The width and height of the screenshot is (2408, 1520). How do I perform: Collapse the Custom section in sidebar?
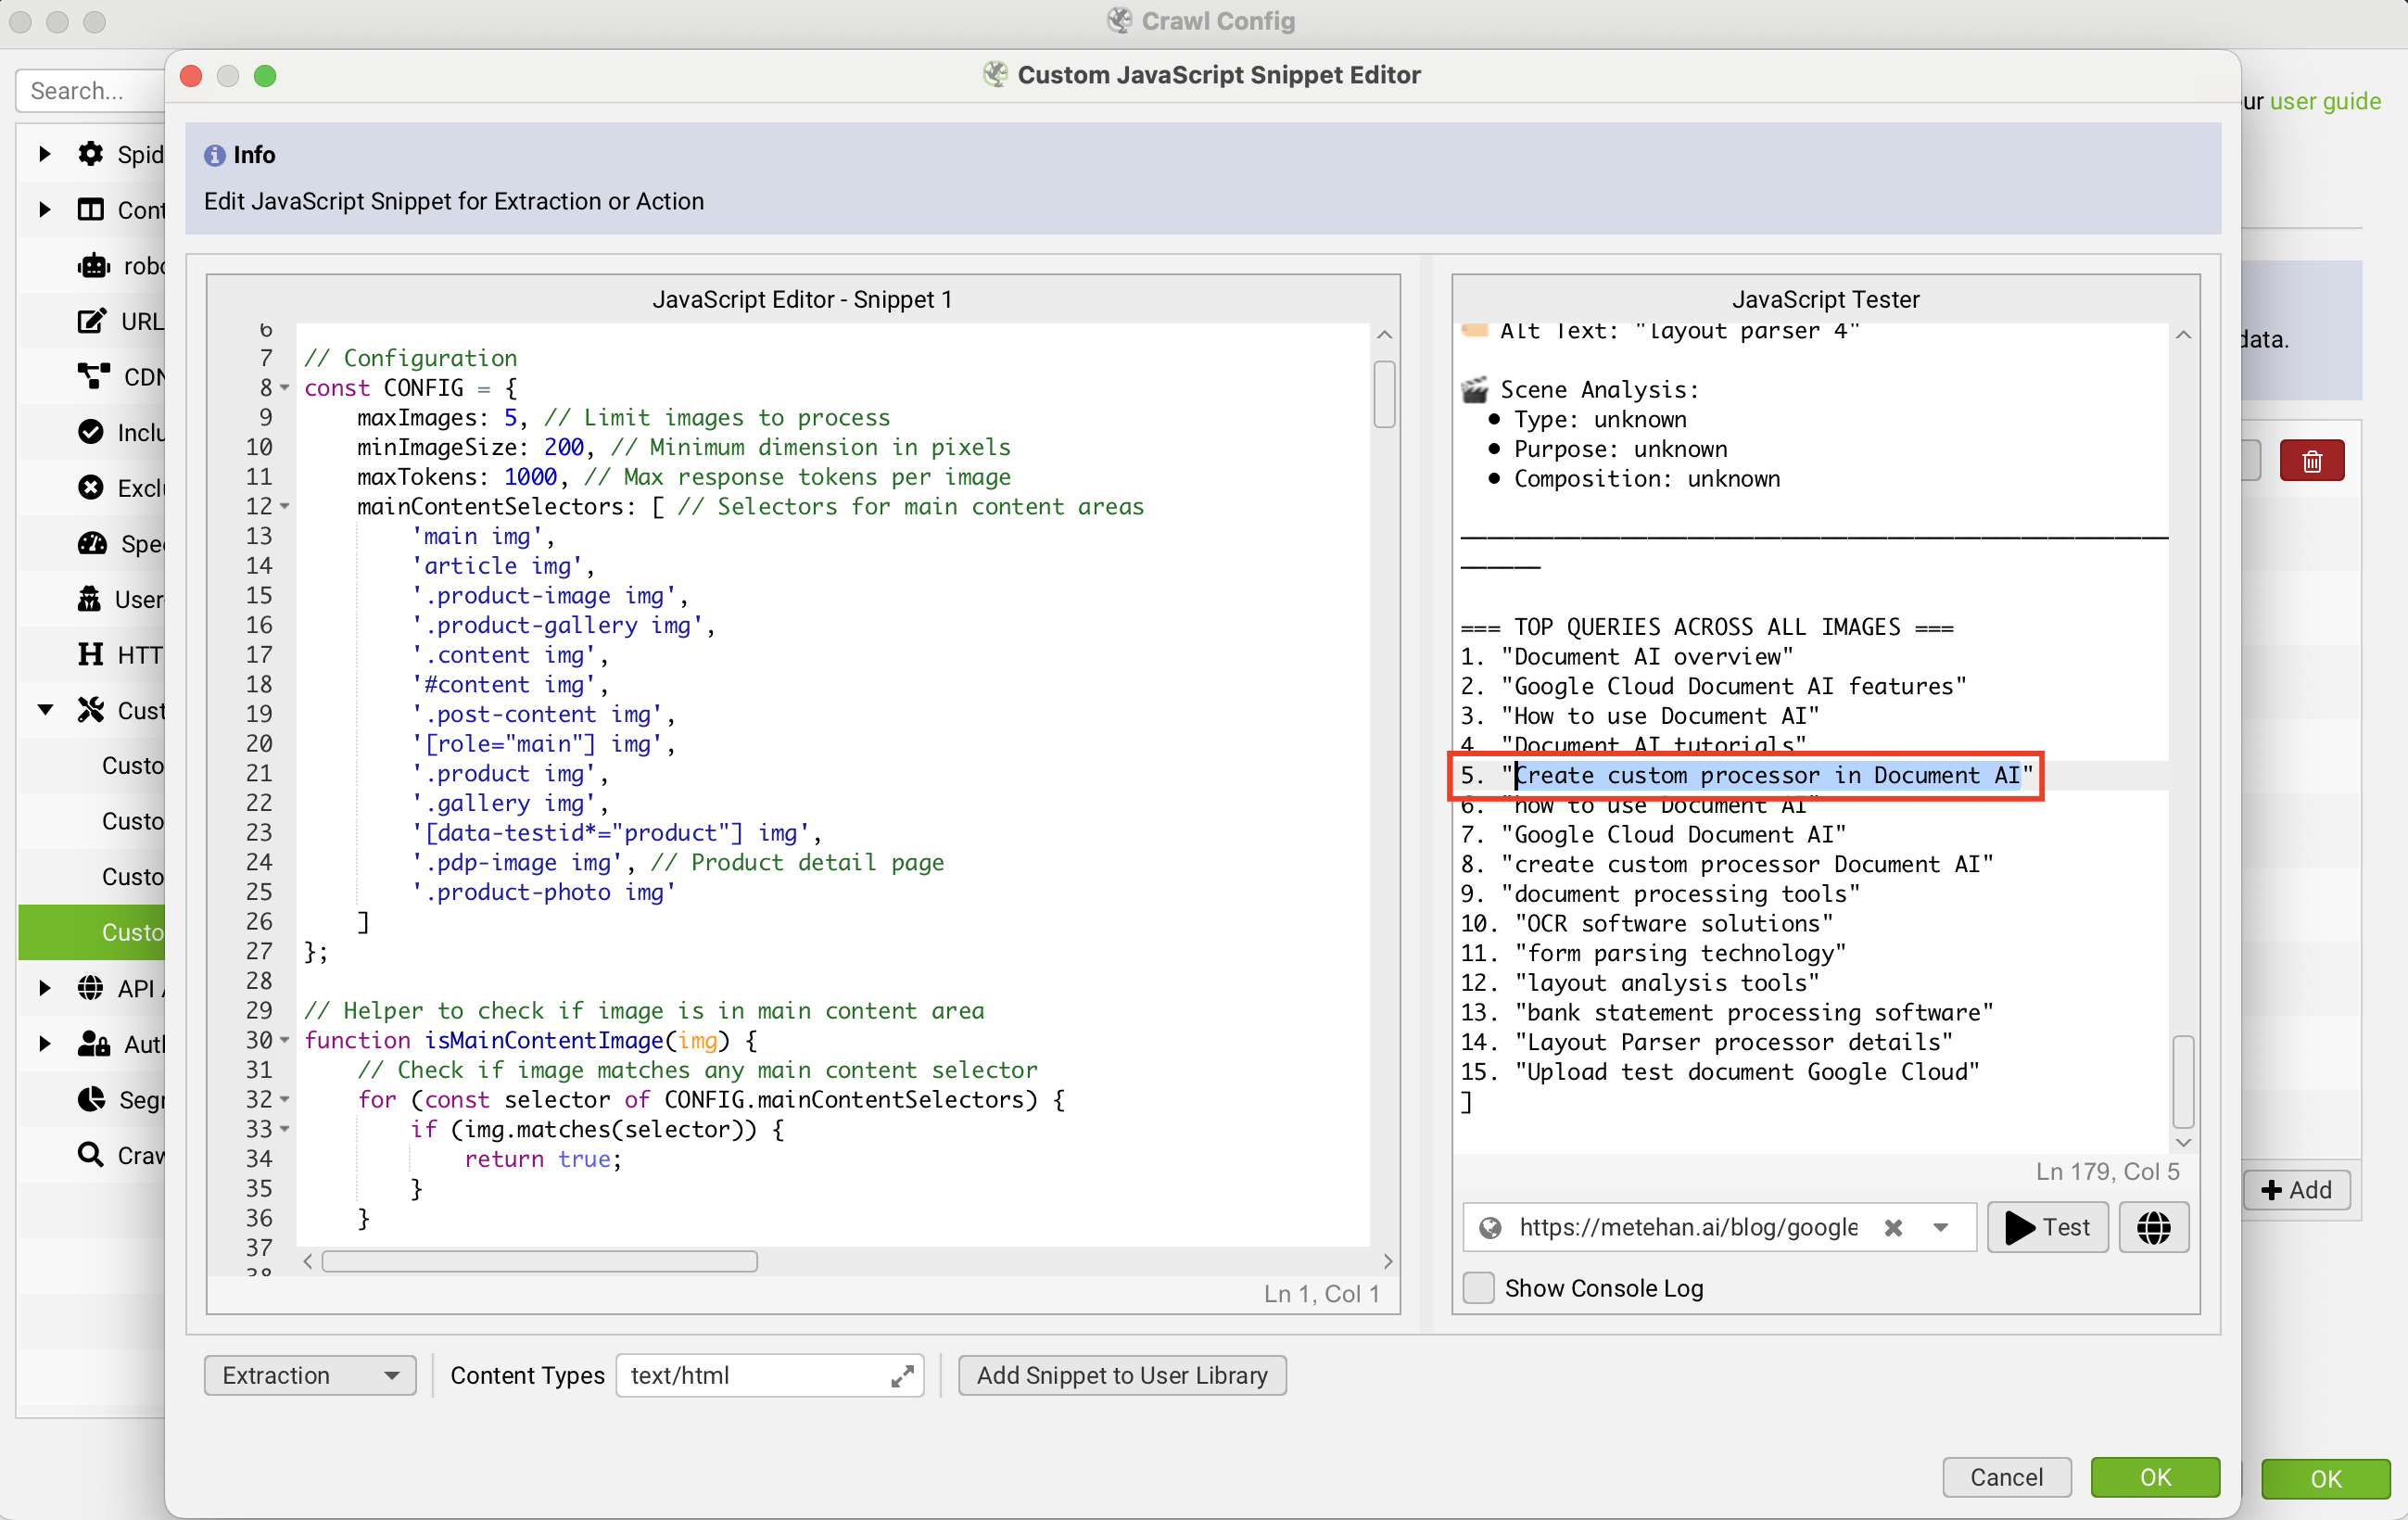pyautogui.click(x=45, y=710)
